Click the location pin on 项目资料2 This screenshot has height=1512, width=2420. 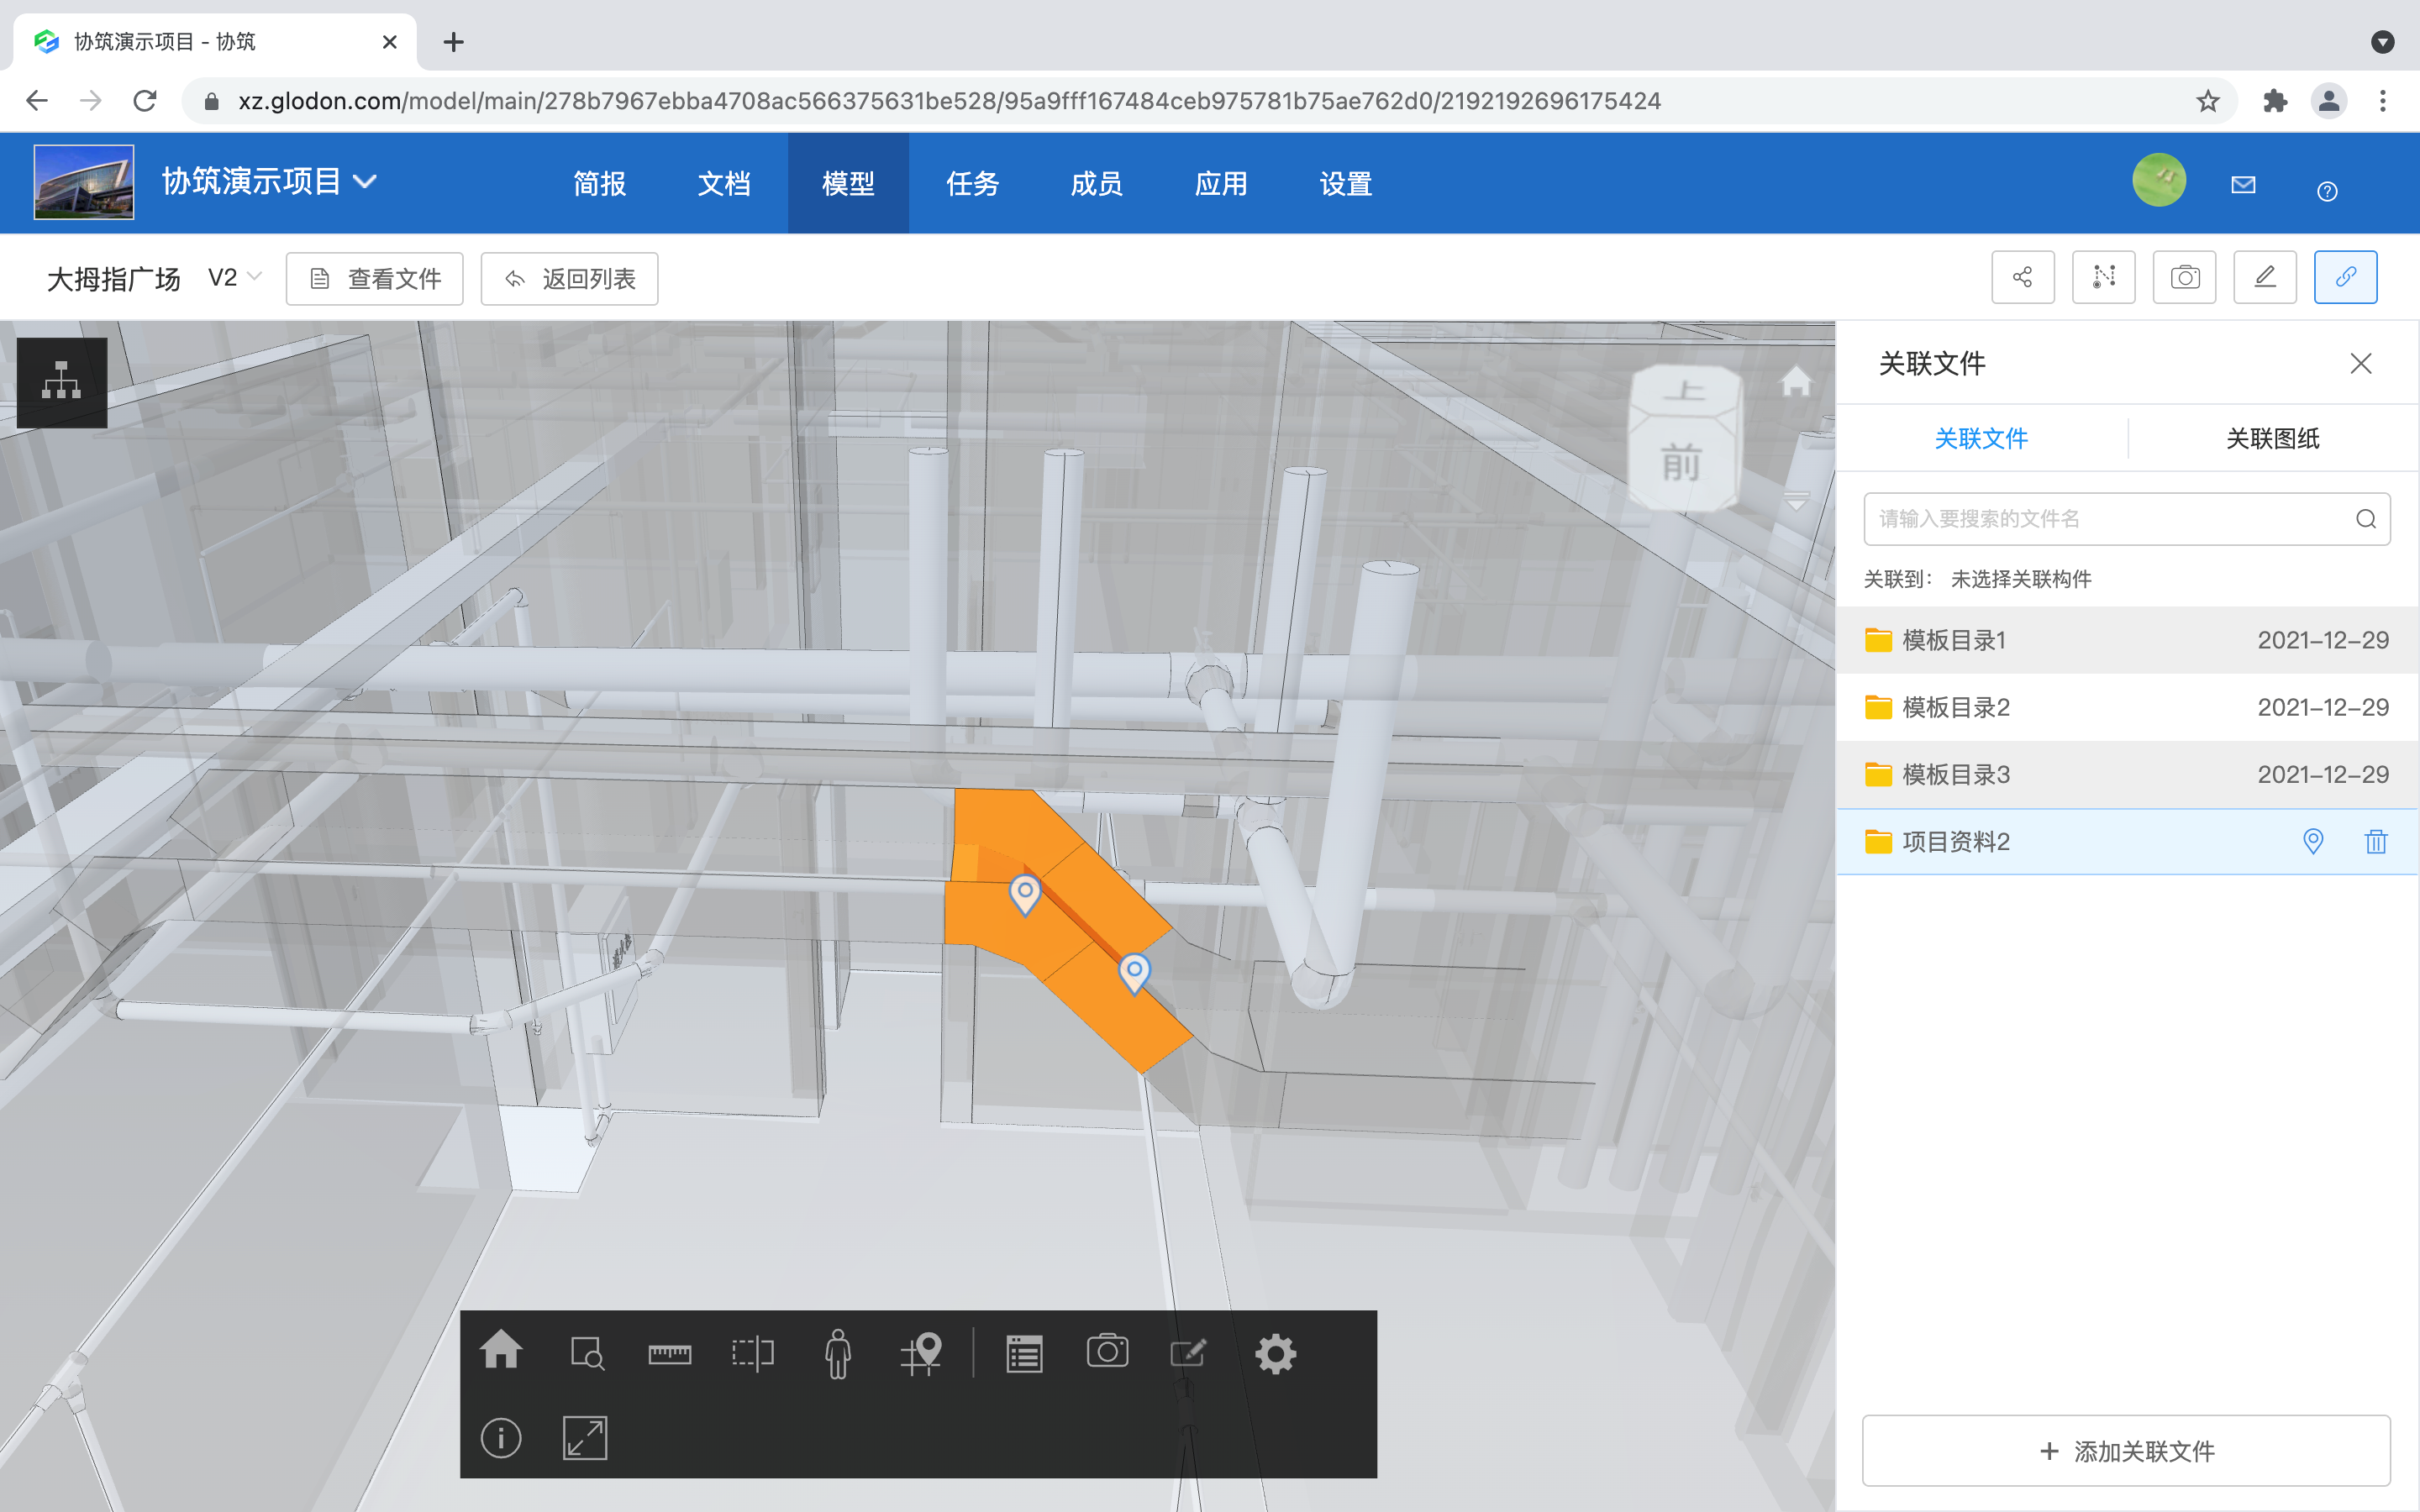pos(2312,841)
